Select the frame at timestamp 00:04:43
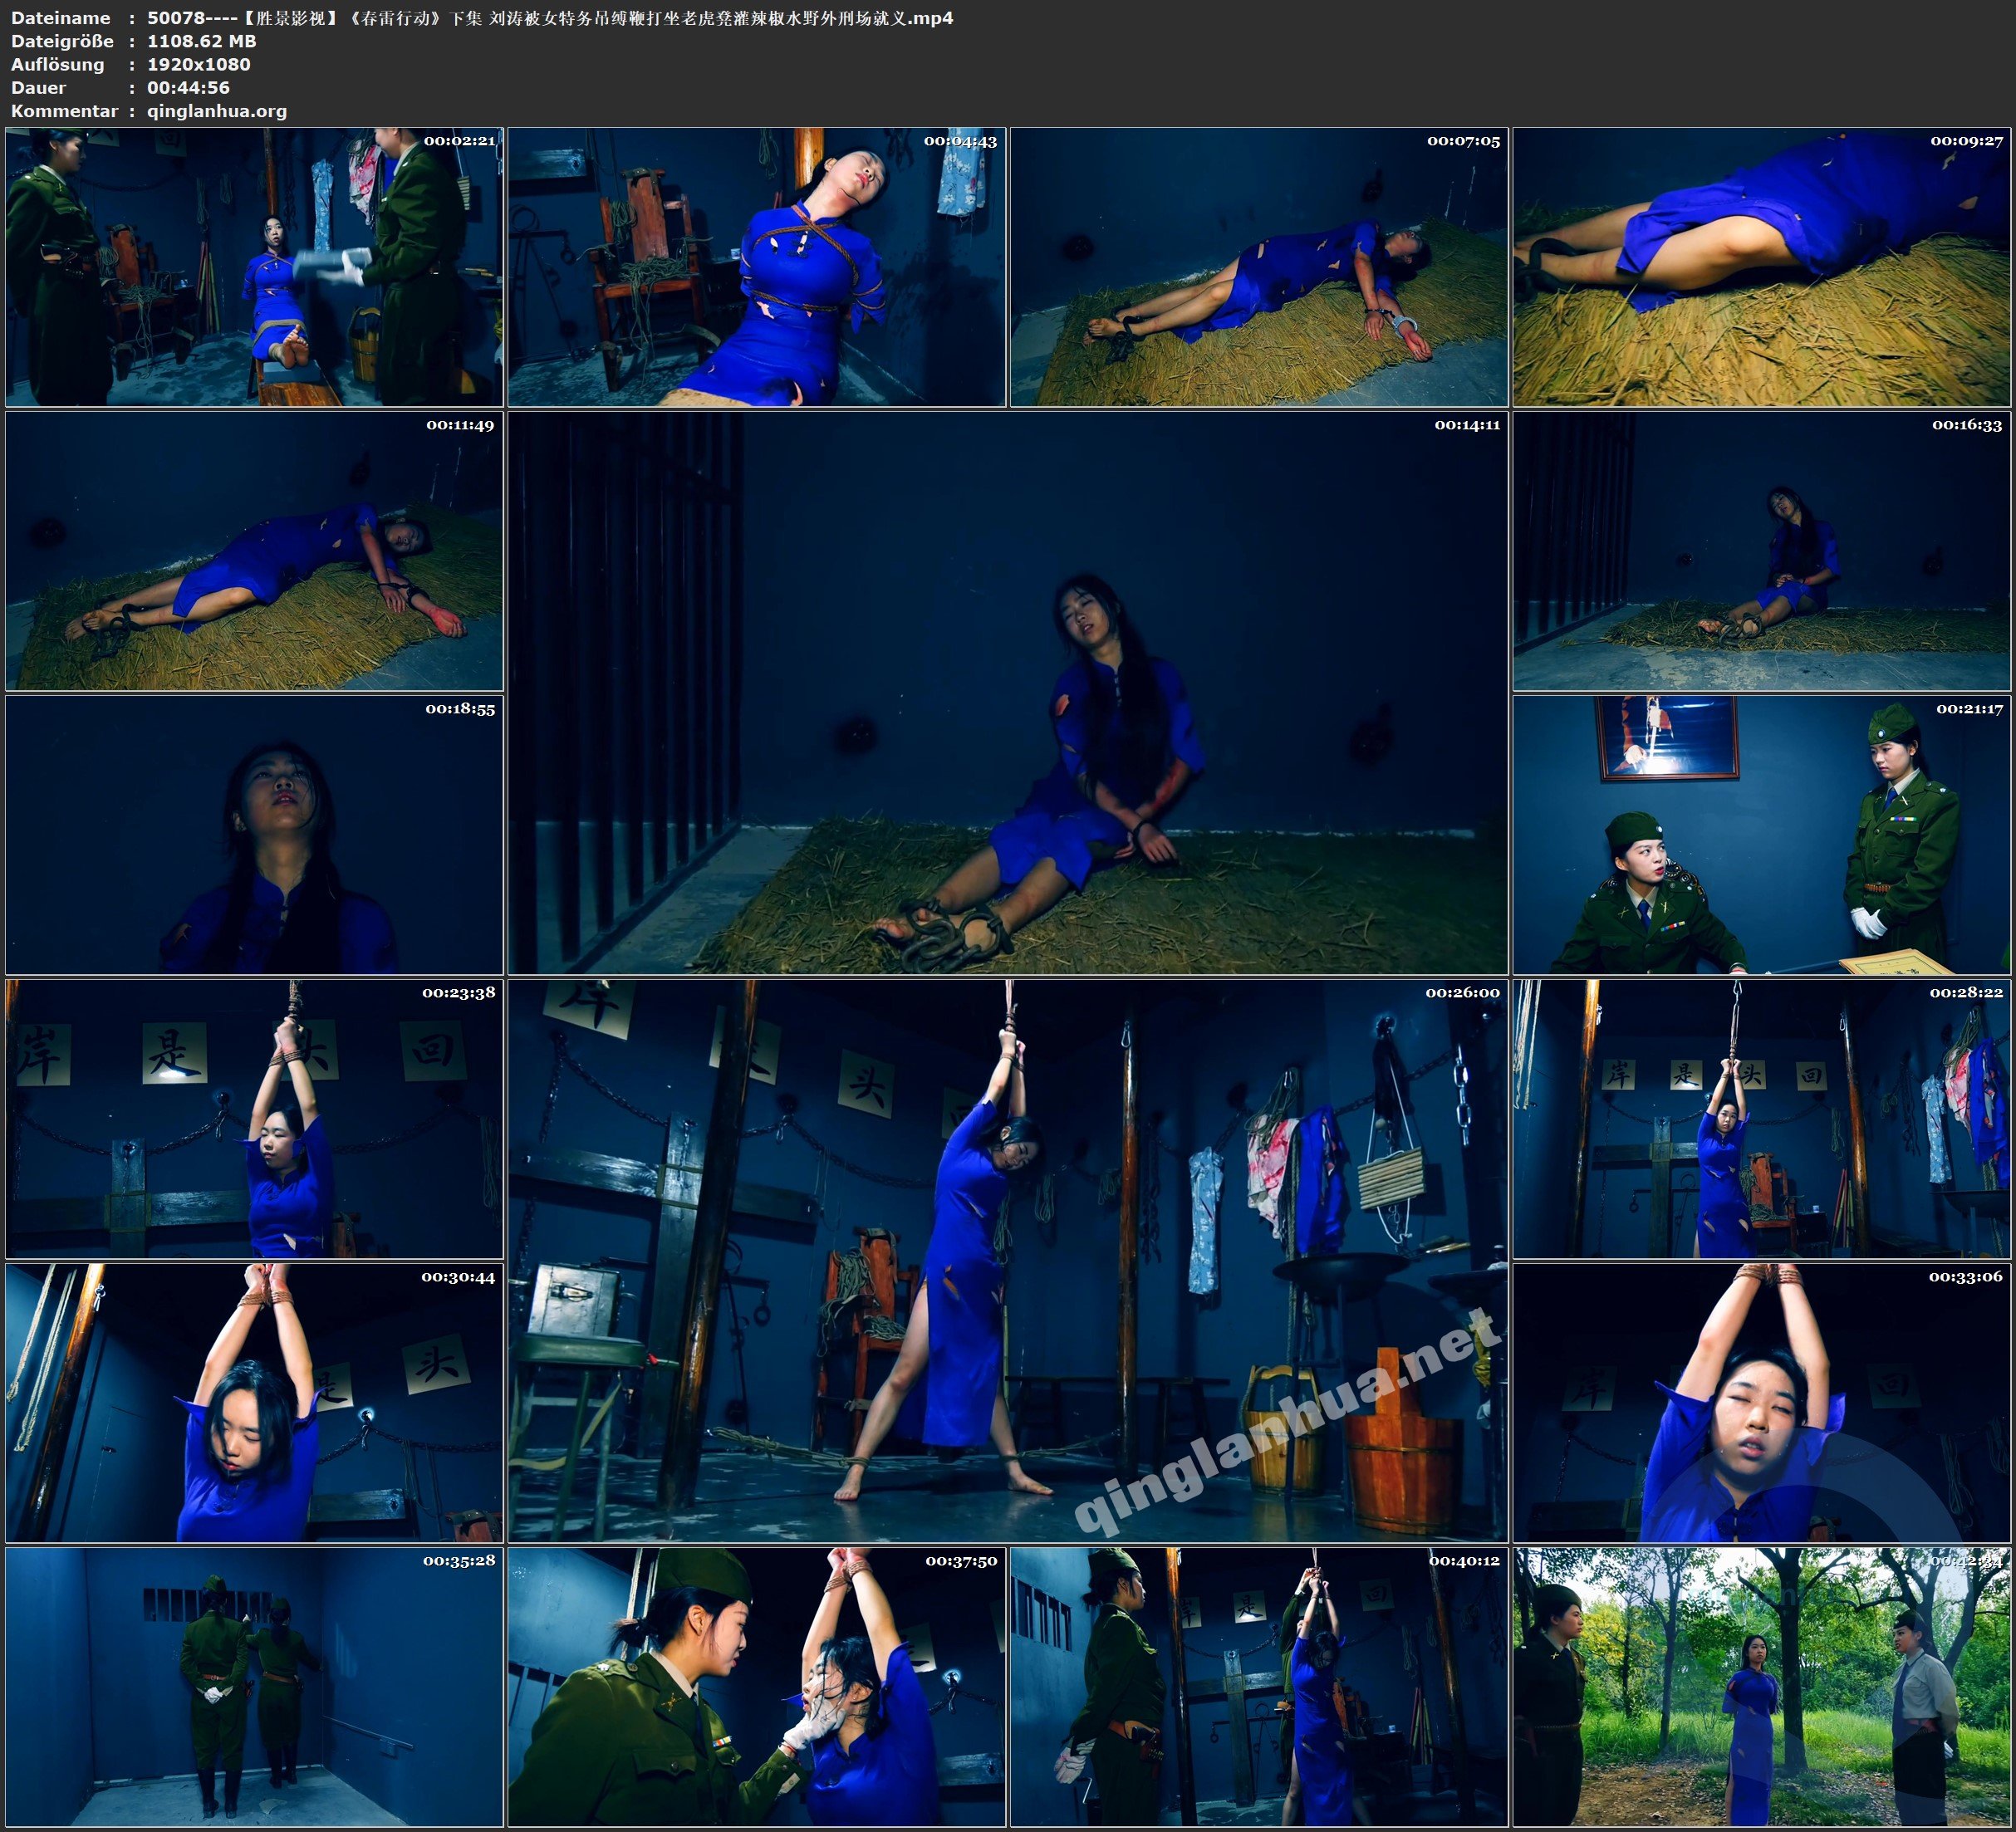The image size is (2016, 1832). click(756, 267)
